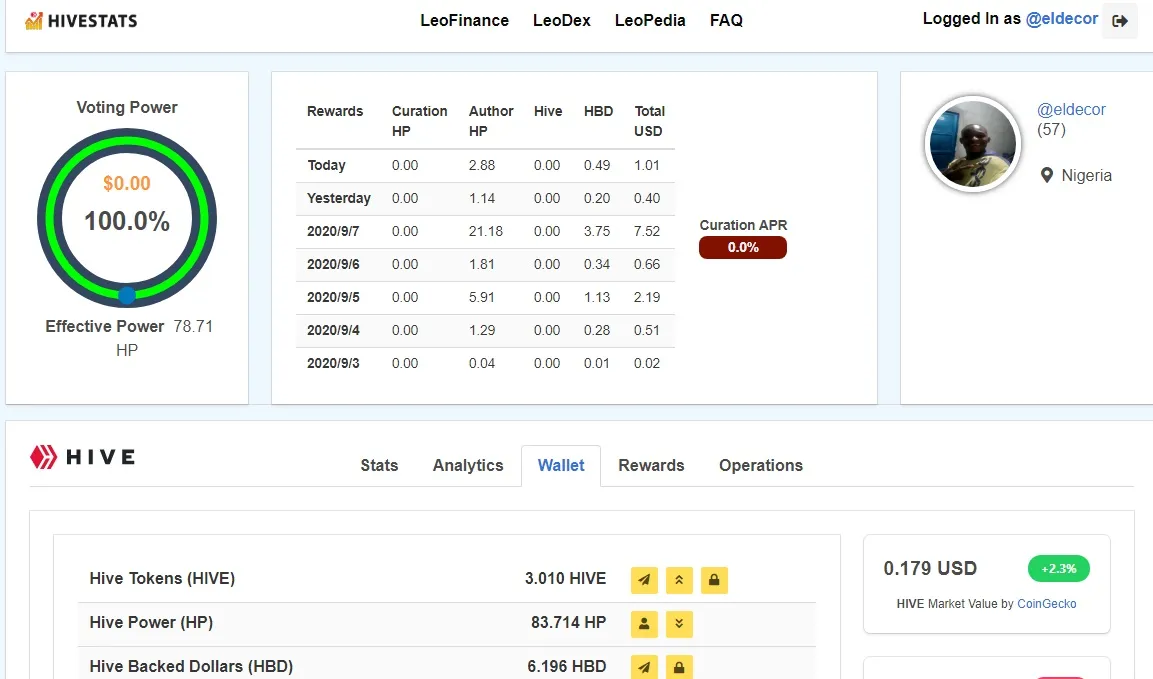
Task: Open the FAQ nav link
Action: click(x=727, y=21)
